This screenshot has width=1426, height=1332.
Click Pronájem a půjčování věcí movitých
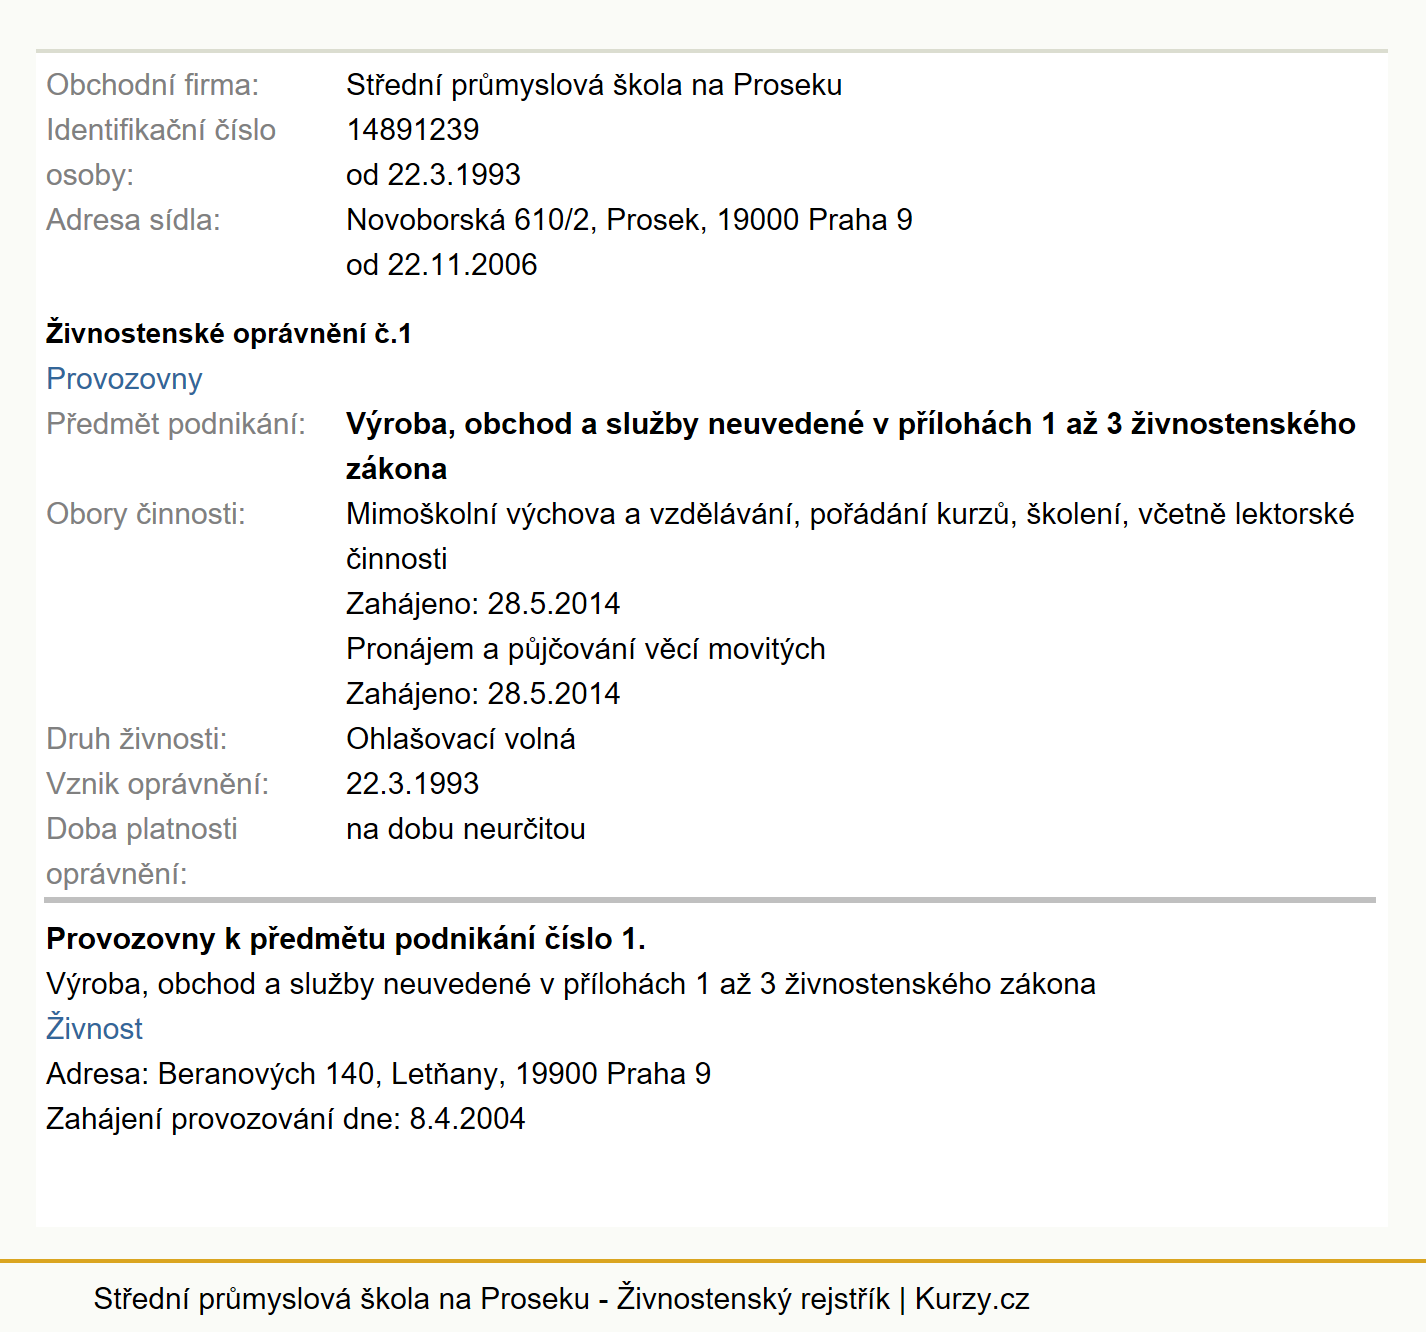pos(586,649)
